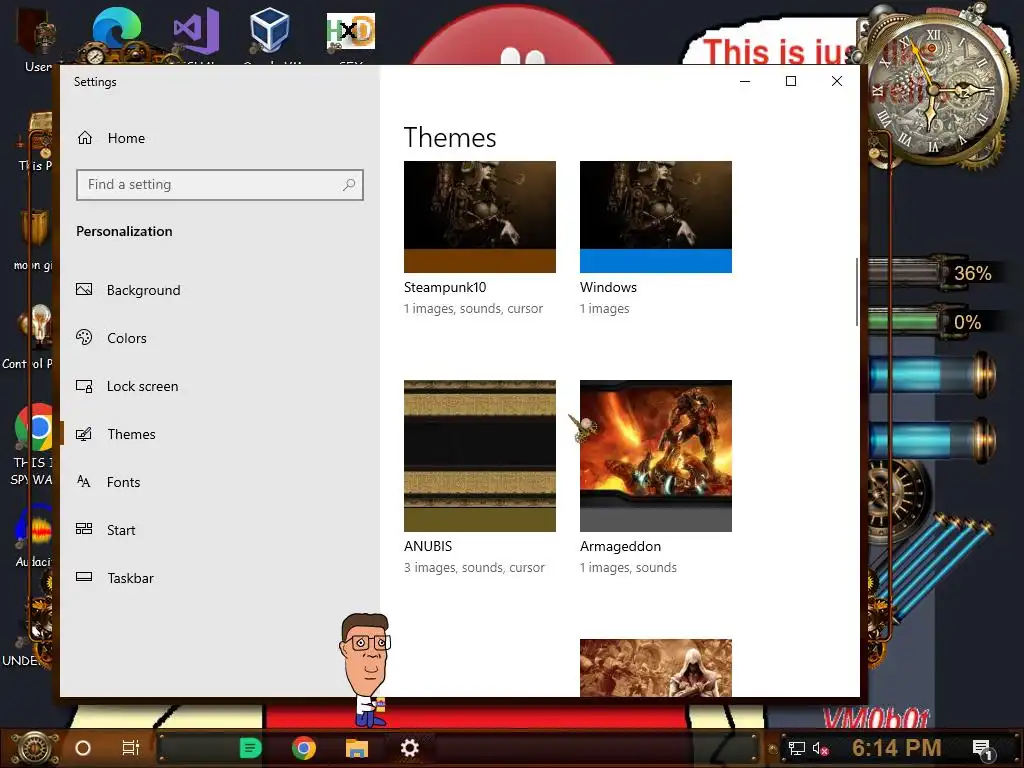The height and width of the screenshot is (768, 1024).
Task: Open the notification center icon
Action: pos(982,749)
